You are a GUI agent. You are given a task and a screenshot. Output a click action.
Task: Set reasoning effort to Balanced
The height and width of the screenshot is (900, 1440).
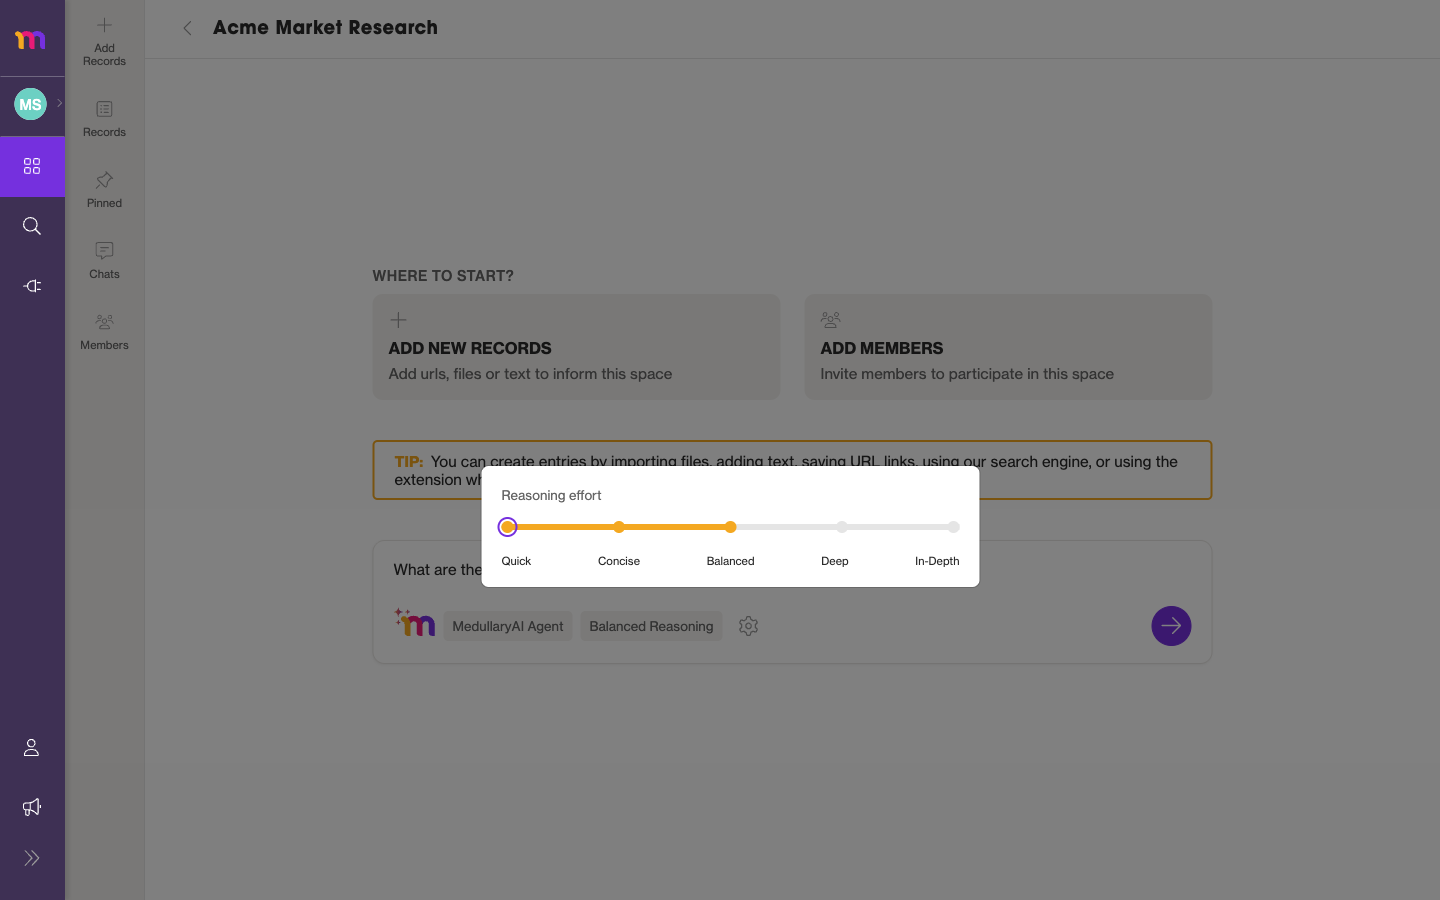731,527
